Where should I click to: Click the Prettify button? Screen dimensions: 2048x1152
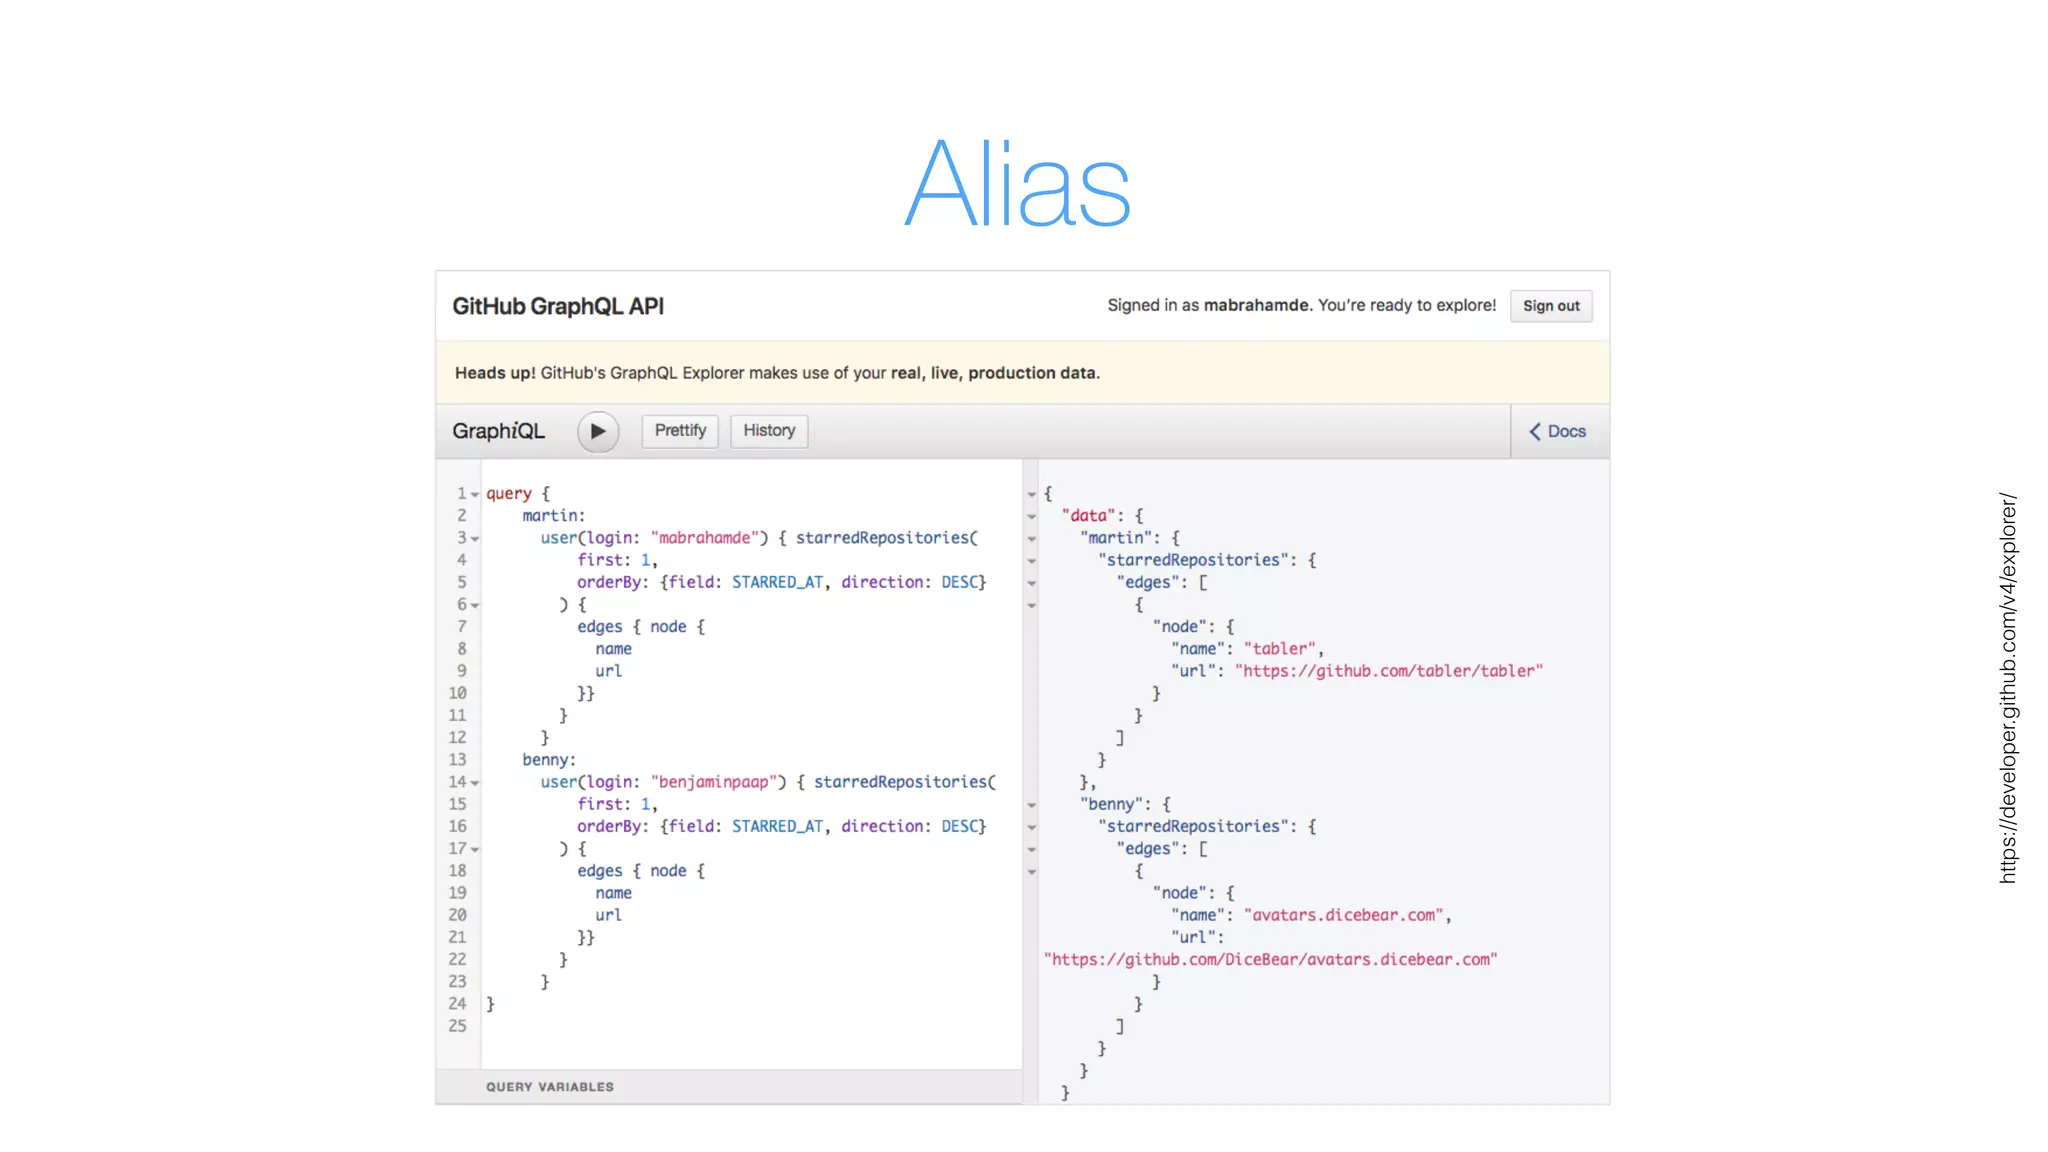pos(680,431)
